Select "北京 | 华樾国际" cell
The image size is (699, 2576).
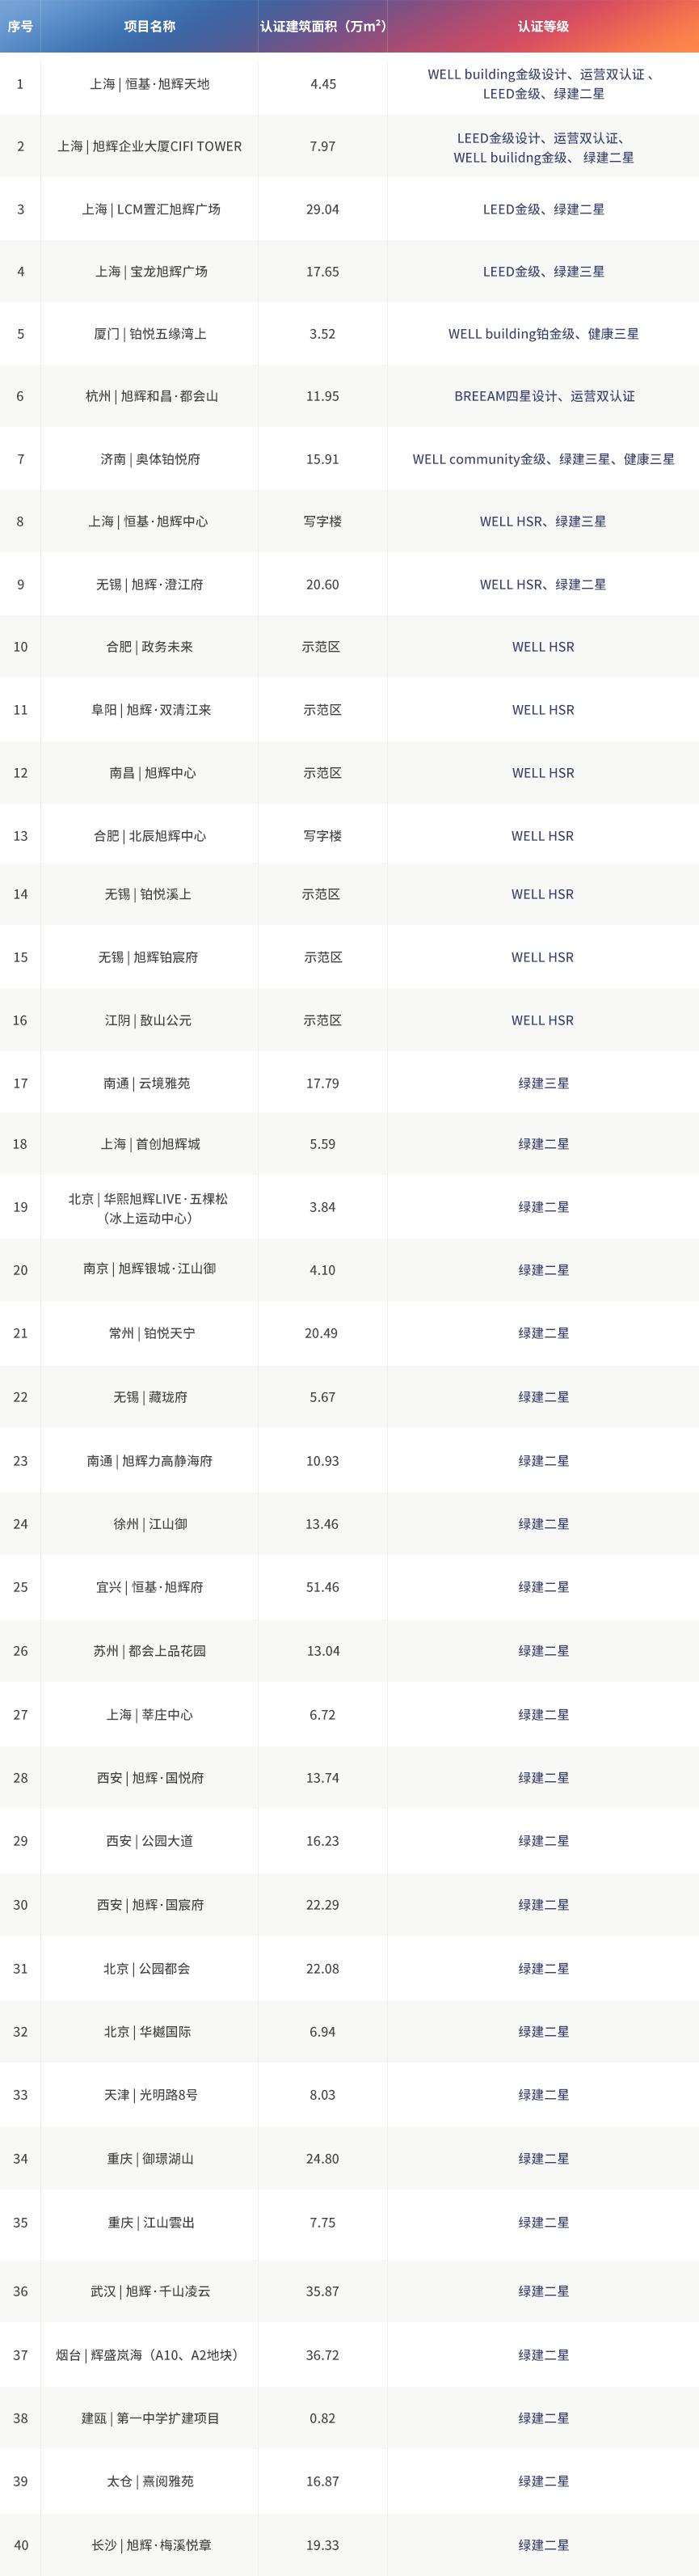[x=147, y=2032]
